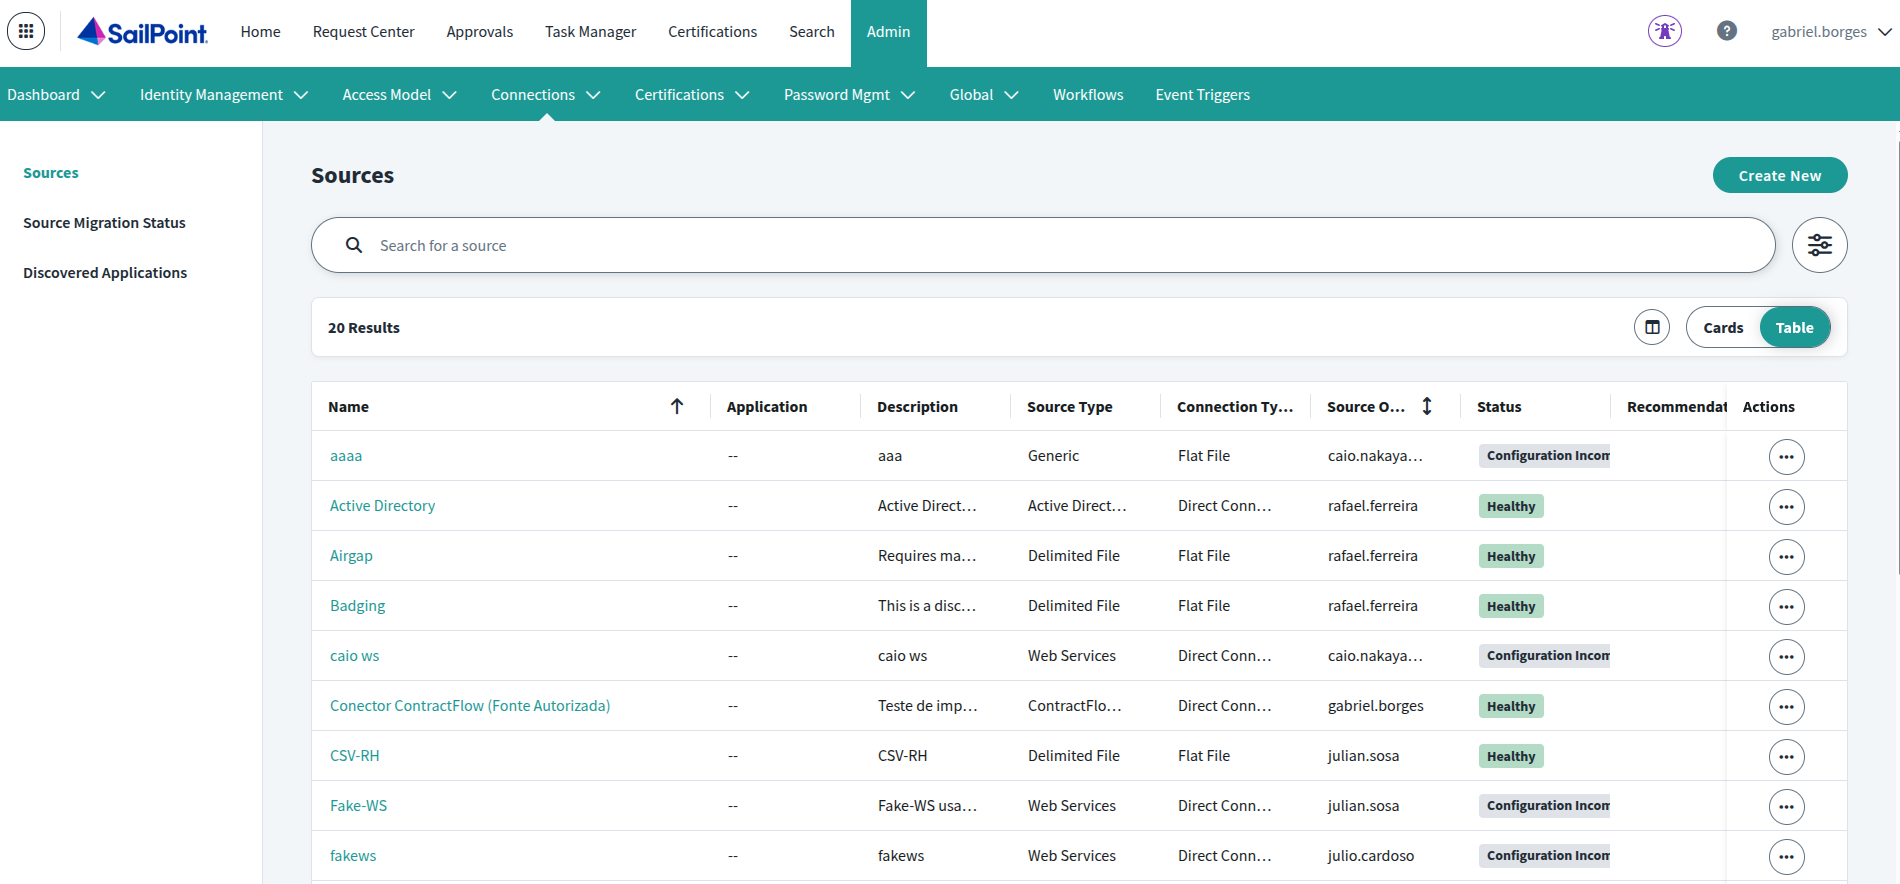The height and width of the screenshot is (884, 1900).
Task: Open actions menu for CSV-RH row
Action: coord(1786,757)
